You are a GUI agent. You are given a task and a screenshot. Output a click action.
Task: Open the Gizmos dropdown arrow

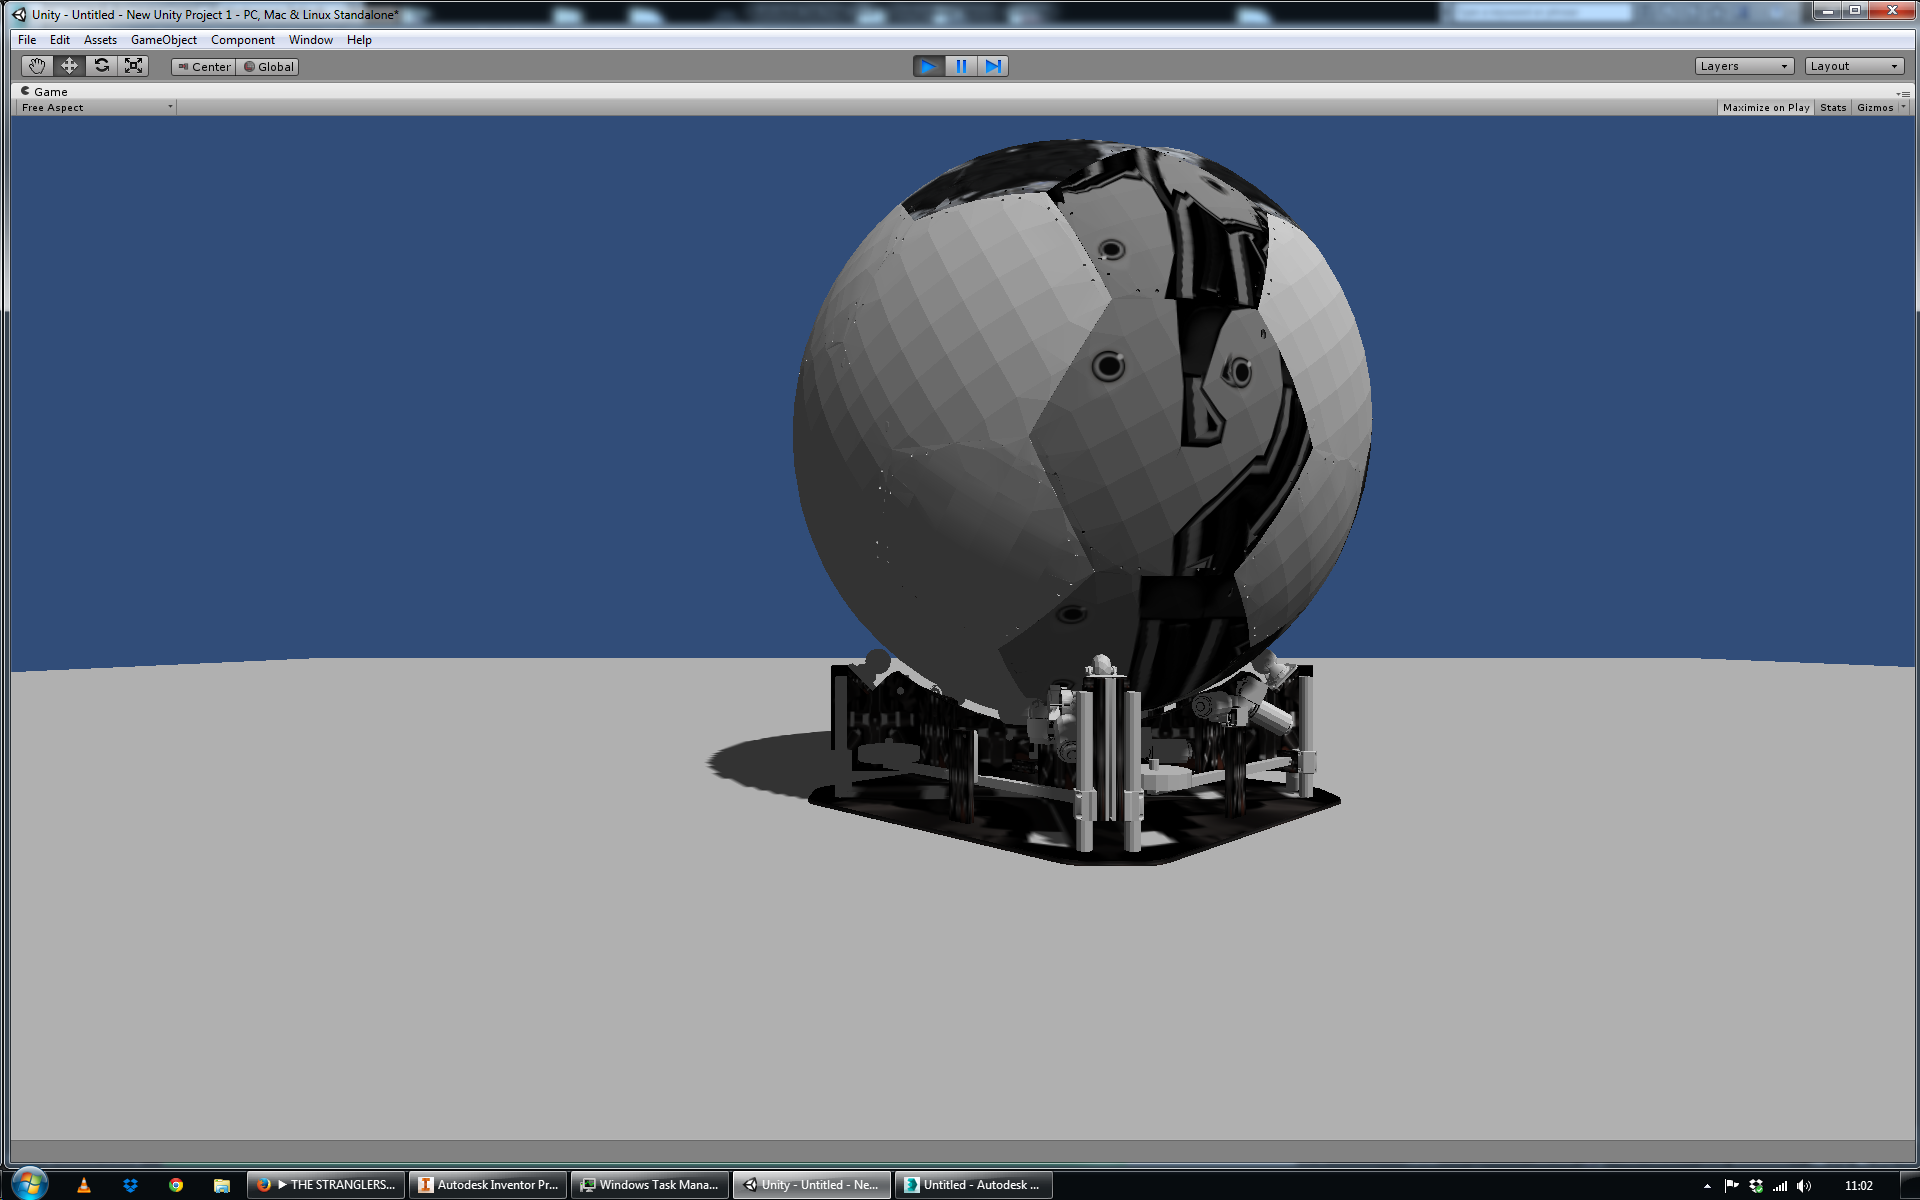1903,107
